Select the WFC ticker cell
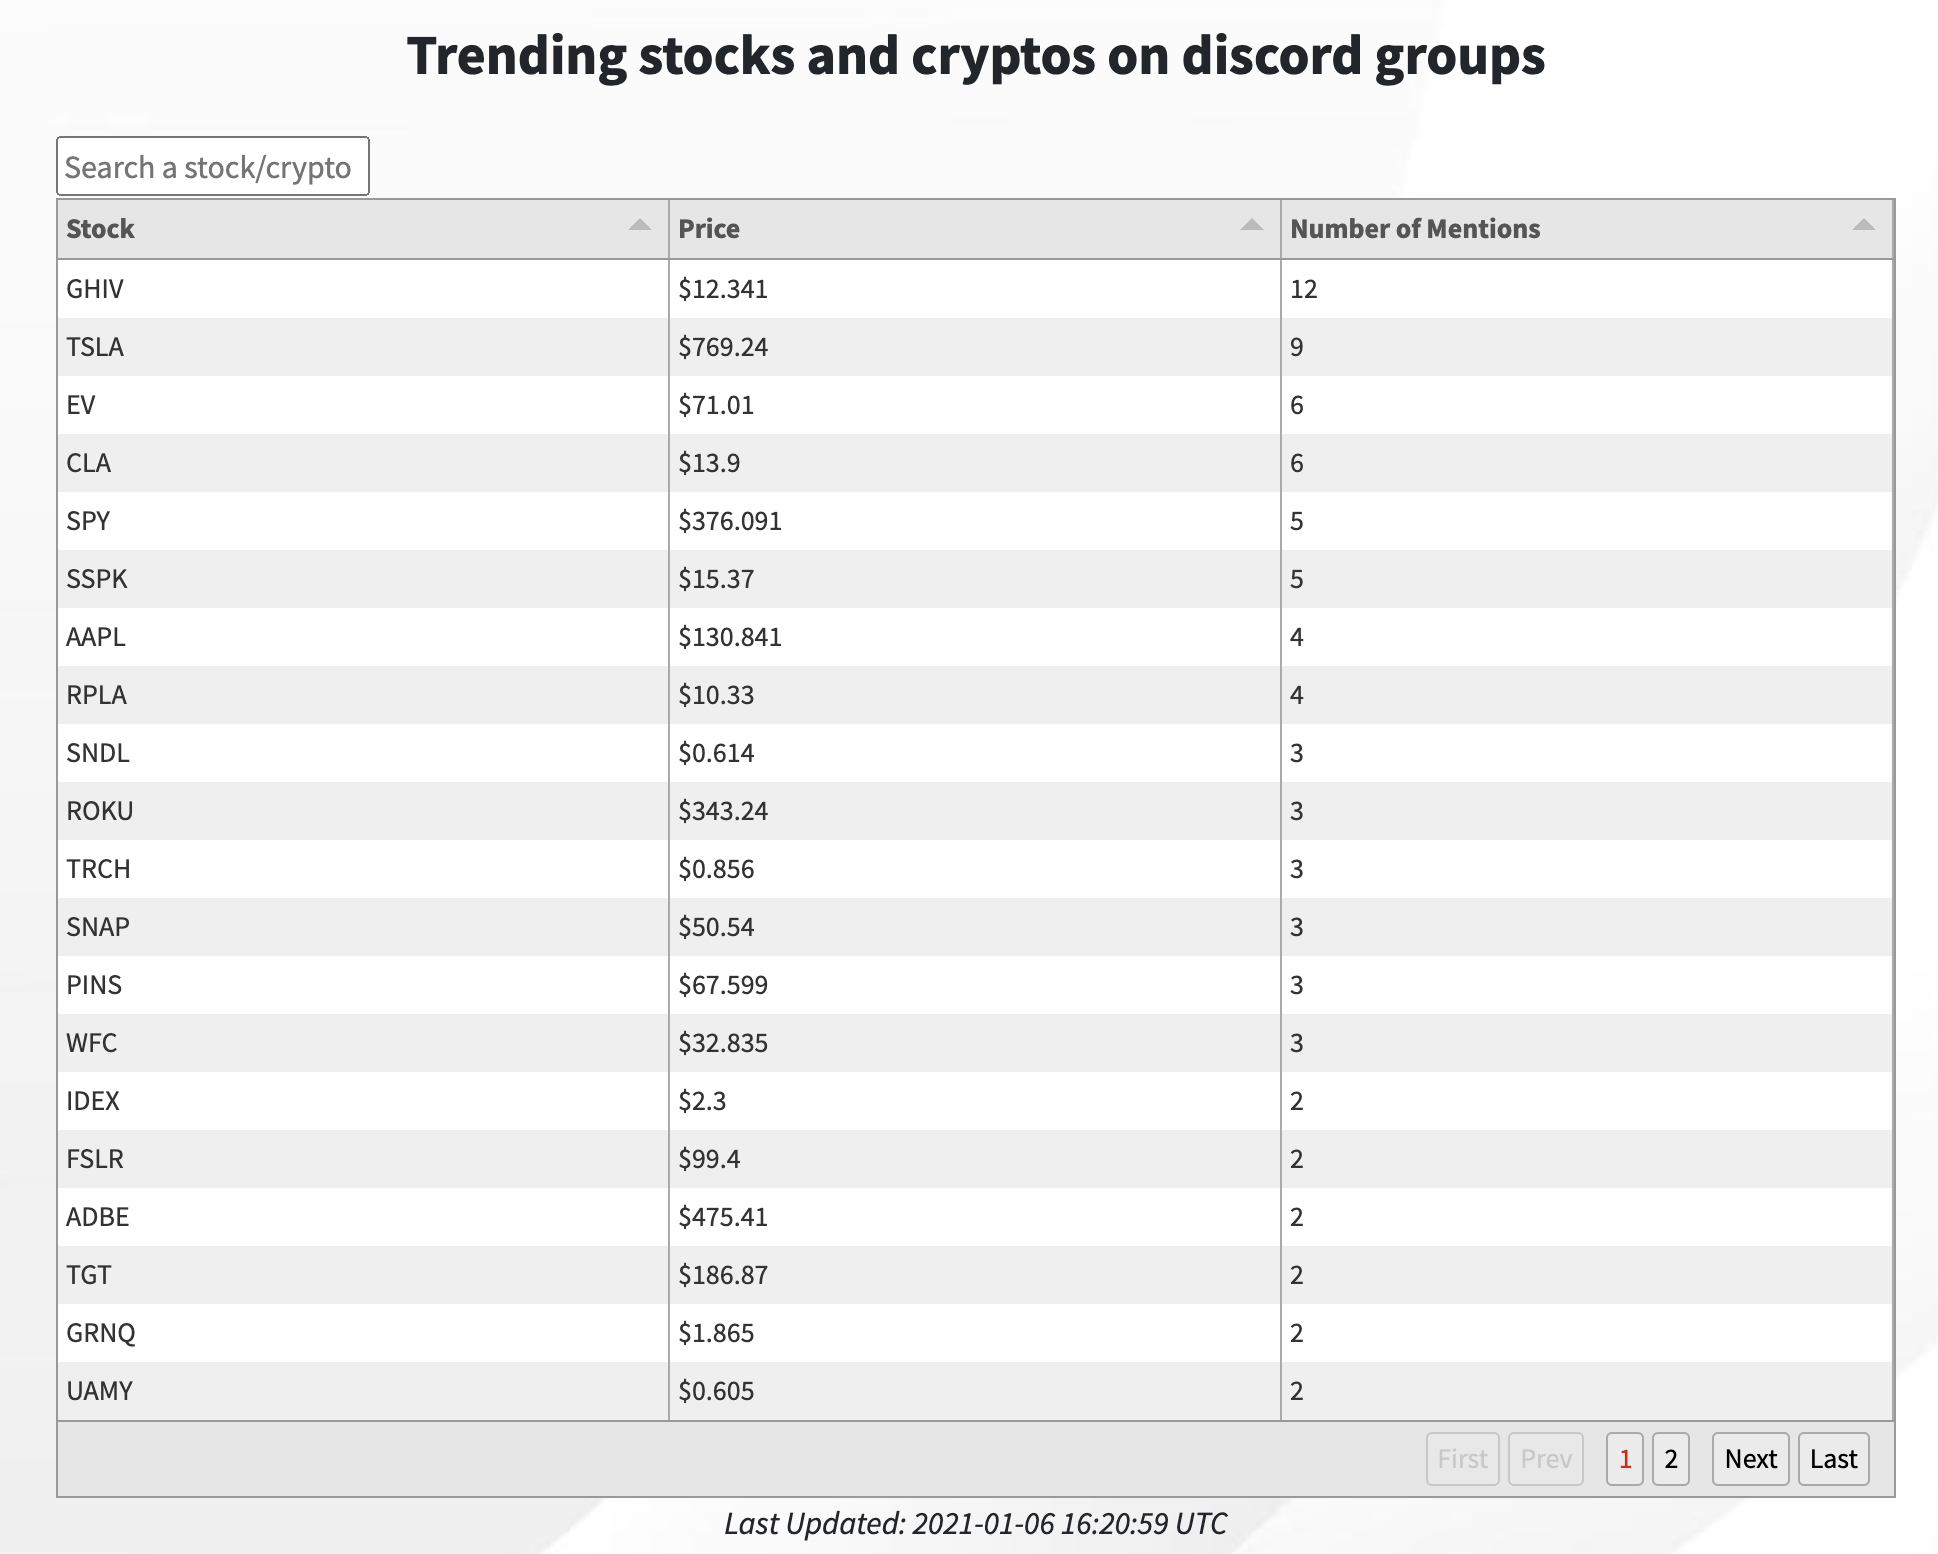Image resolution: width=1938 pixels, height=1554 pixels. (363, 1043)
